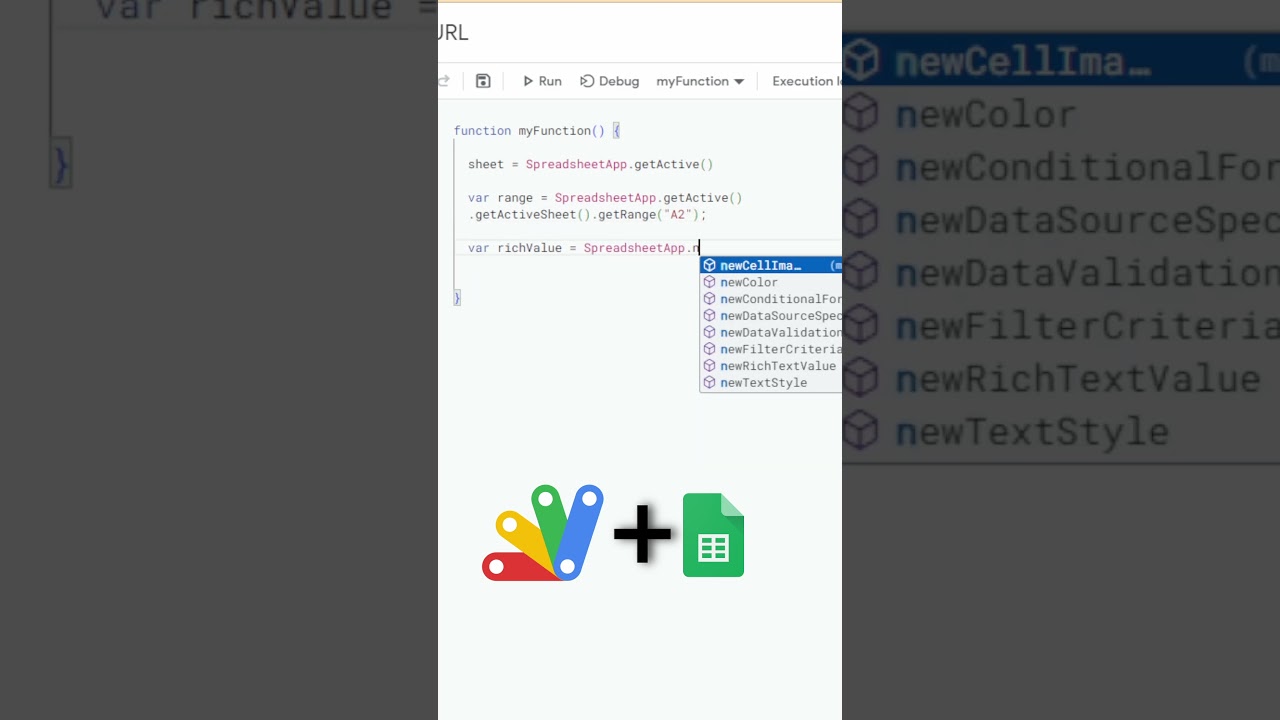Image resolution: width=1280 pixels, height=720 pixels.
Task: Select newDataSourceSpec in the suggestion list
Action: click(771, 316)
